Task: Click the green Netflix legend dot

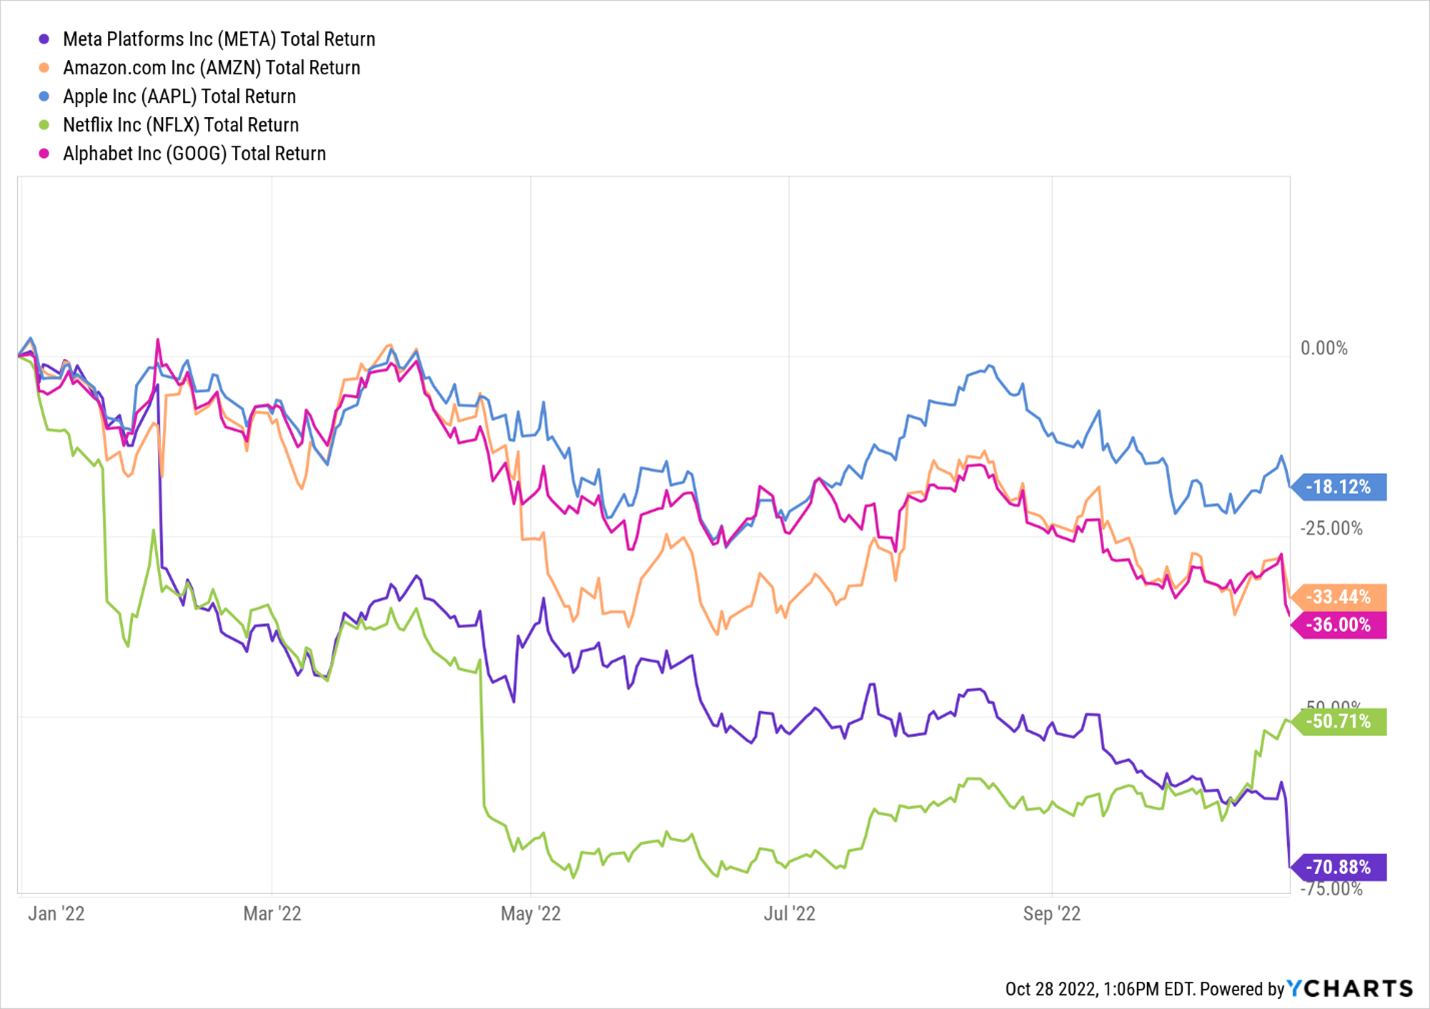Action: point(43,125)
